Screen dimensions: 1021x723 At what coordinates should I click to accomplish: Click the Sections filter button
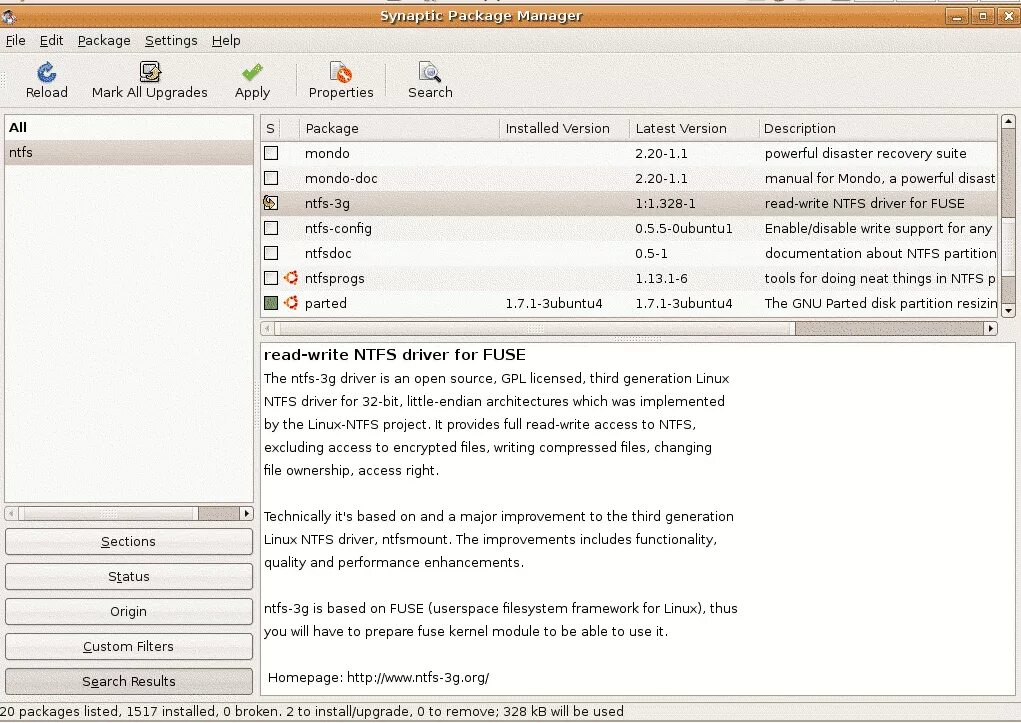(x=128, y=541)
